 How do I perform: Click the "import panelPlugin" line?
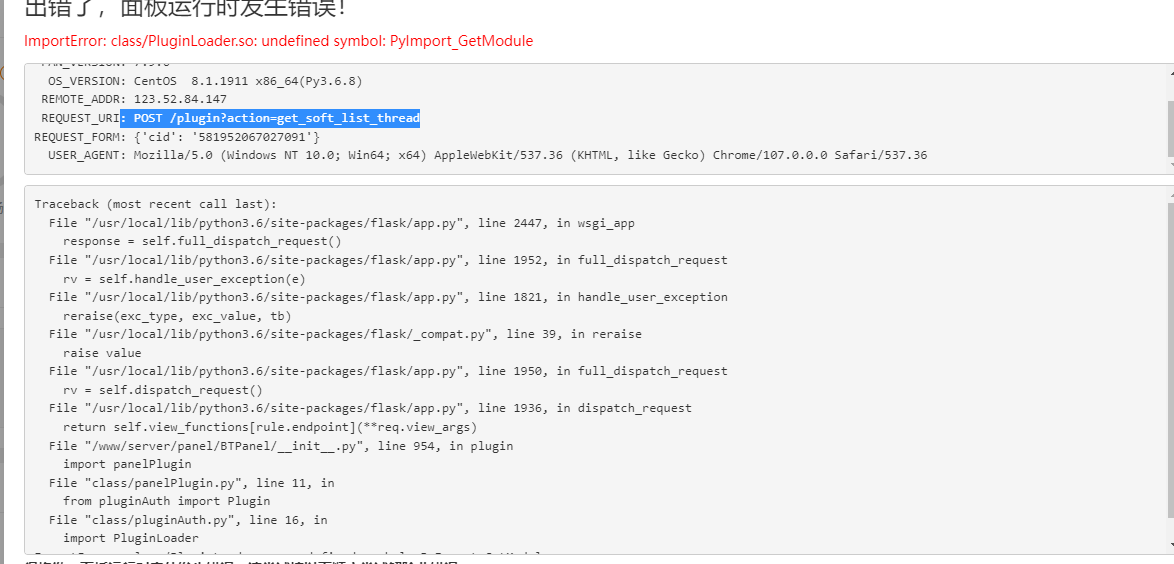[127, 464]
